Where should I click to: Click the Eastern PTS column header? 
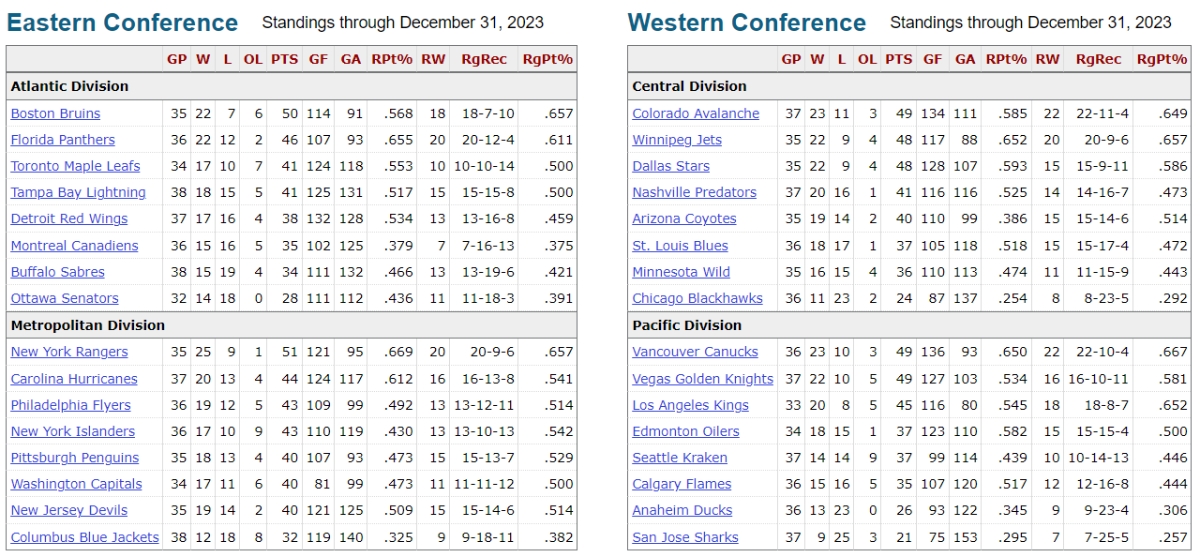pos(284,59)
